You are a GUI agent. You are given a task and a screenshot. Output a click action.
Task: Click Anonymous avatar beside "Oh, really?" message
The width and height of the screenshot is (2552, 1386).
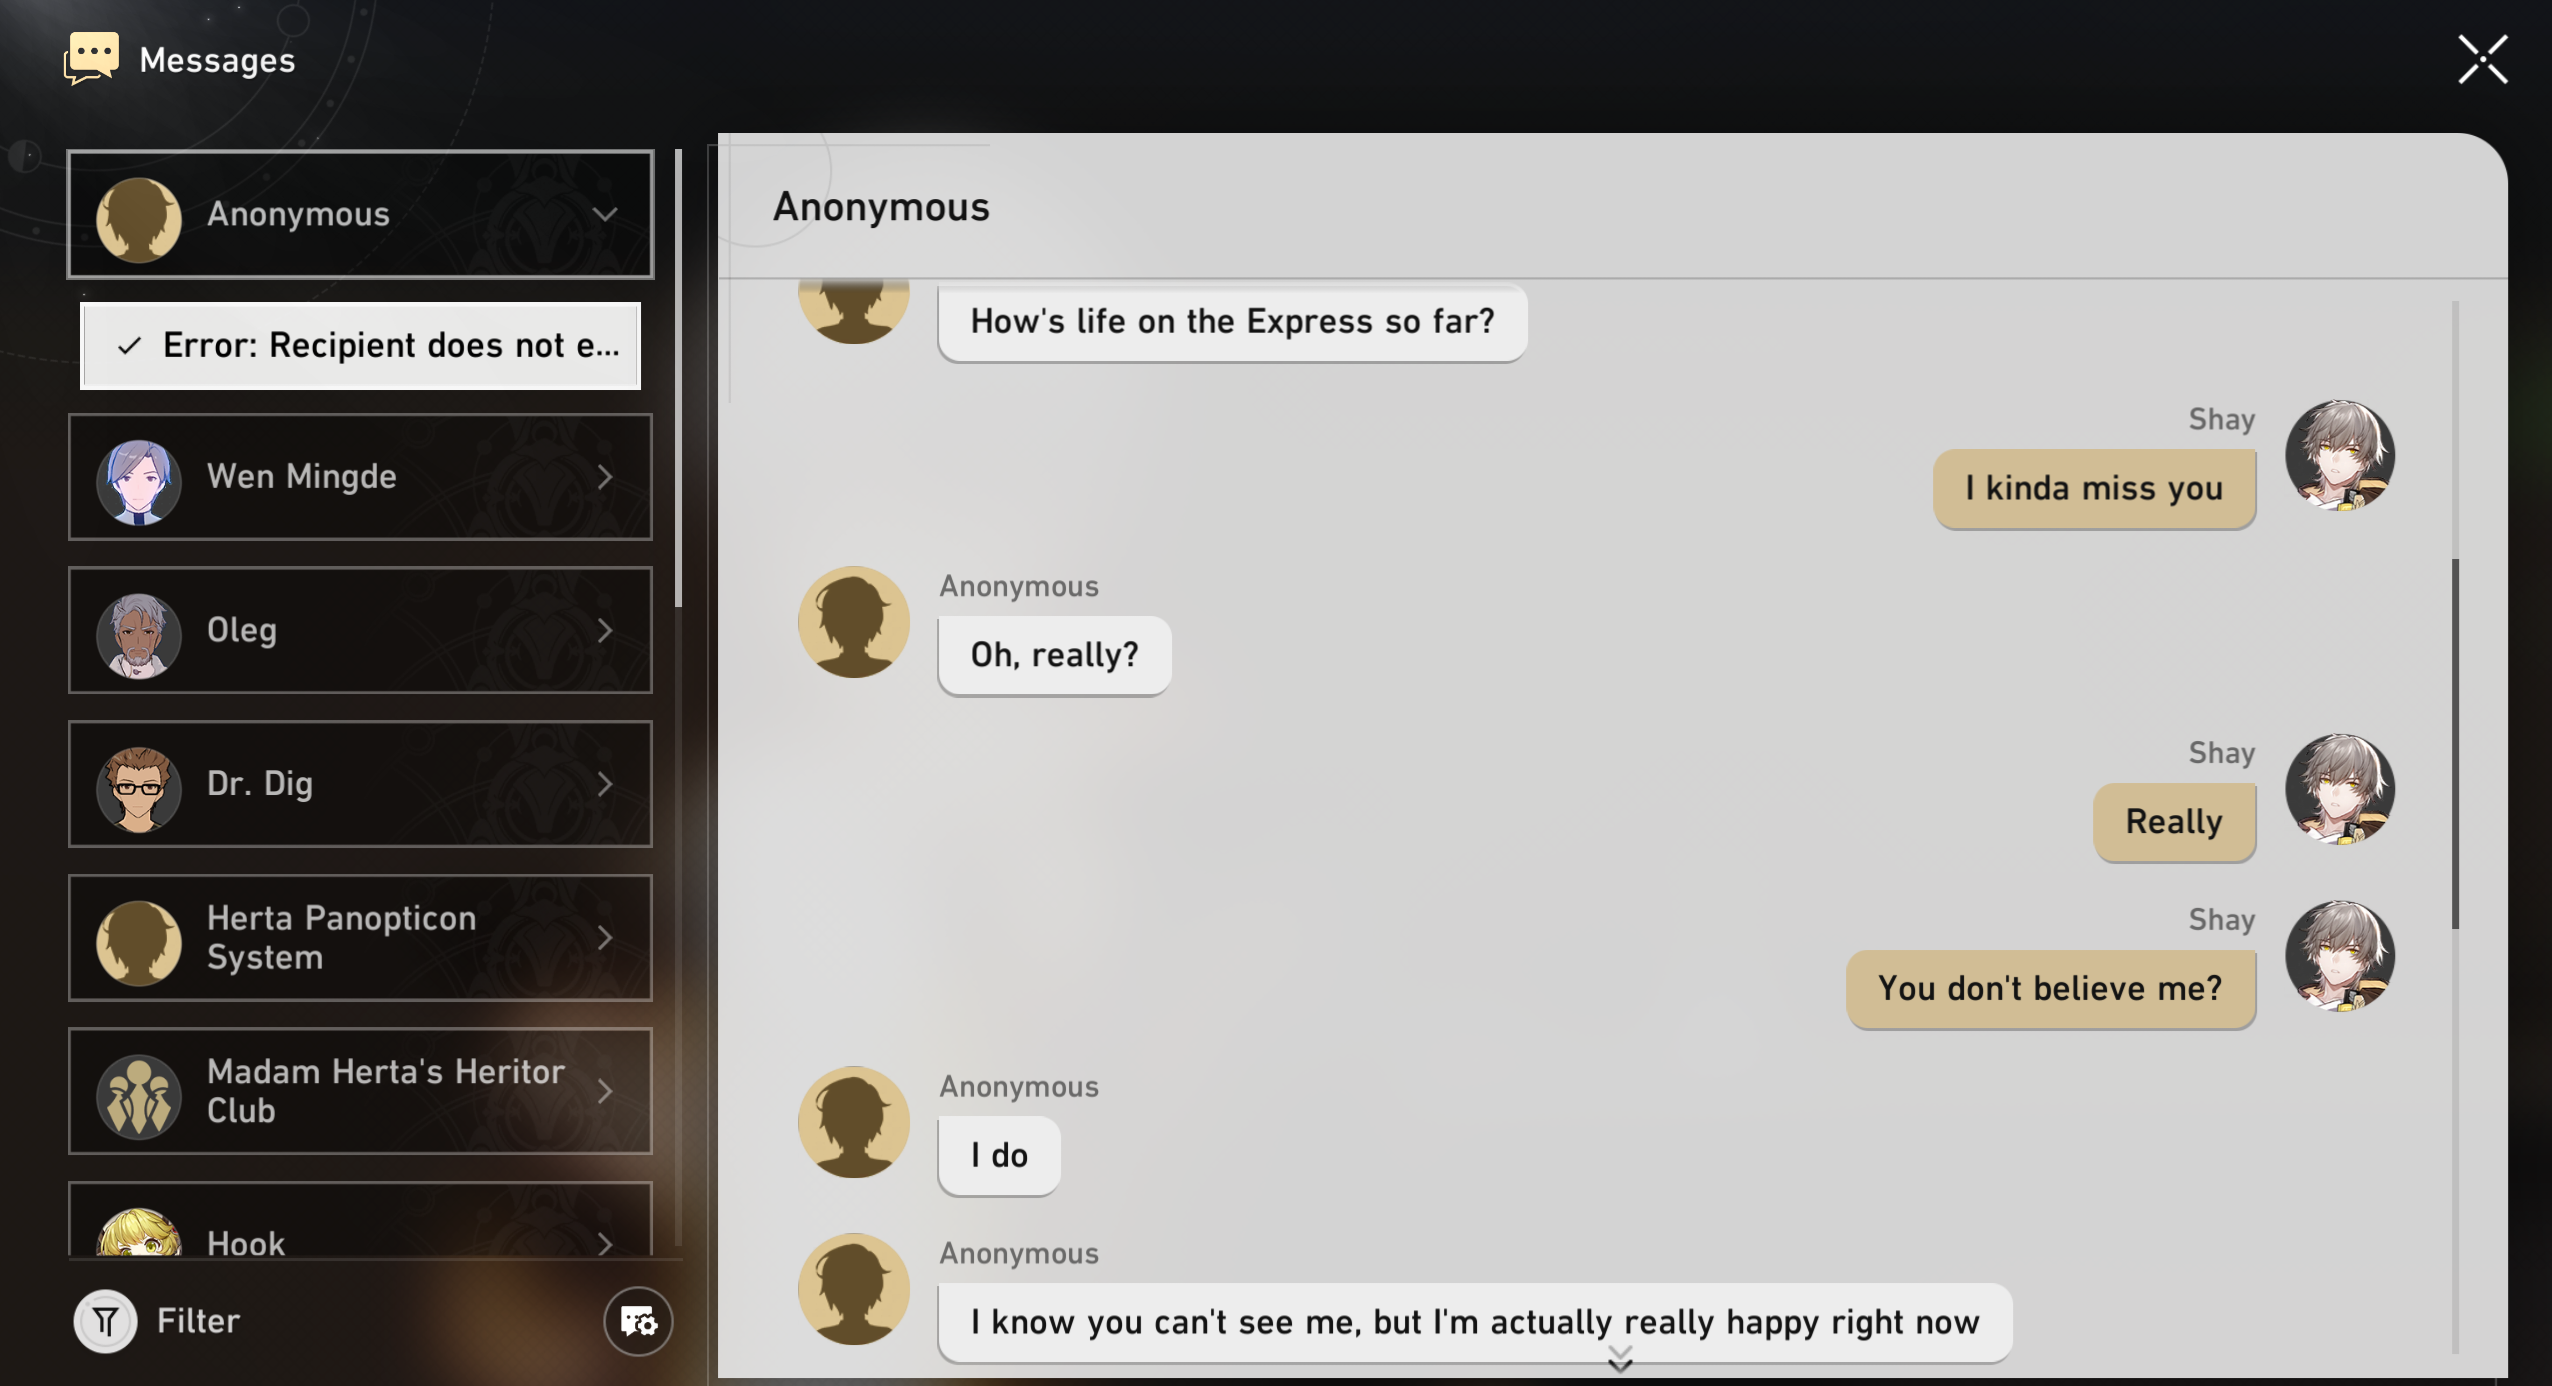(853, 622)
